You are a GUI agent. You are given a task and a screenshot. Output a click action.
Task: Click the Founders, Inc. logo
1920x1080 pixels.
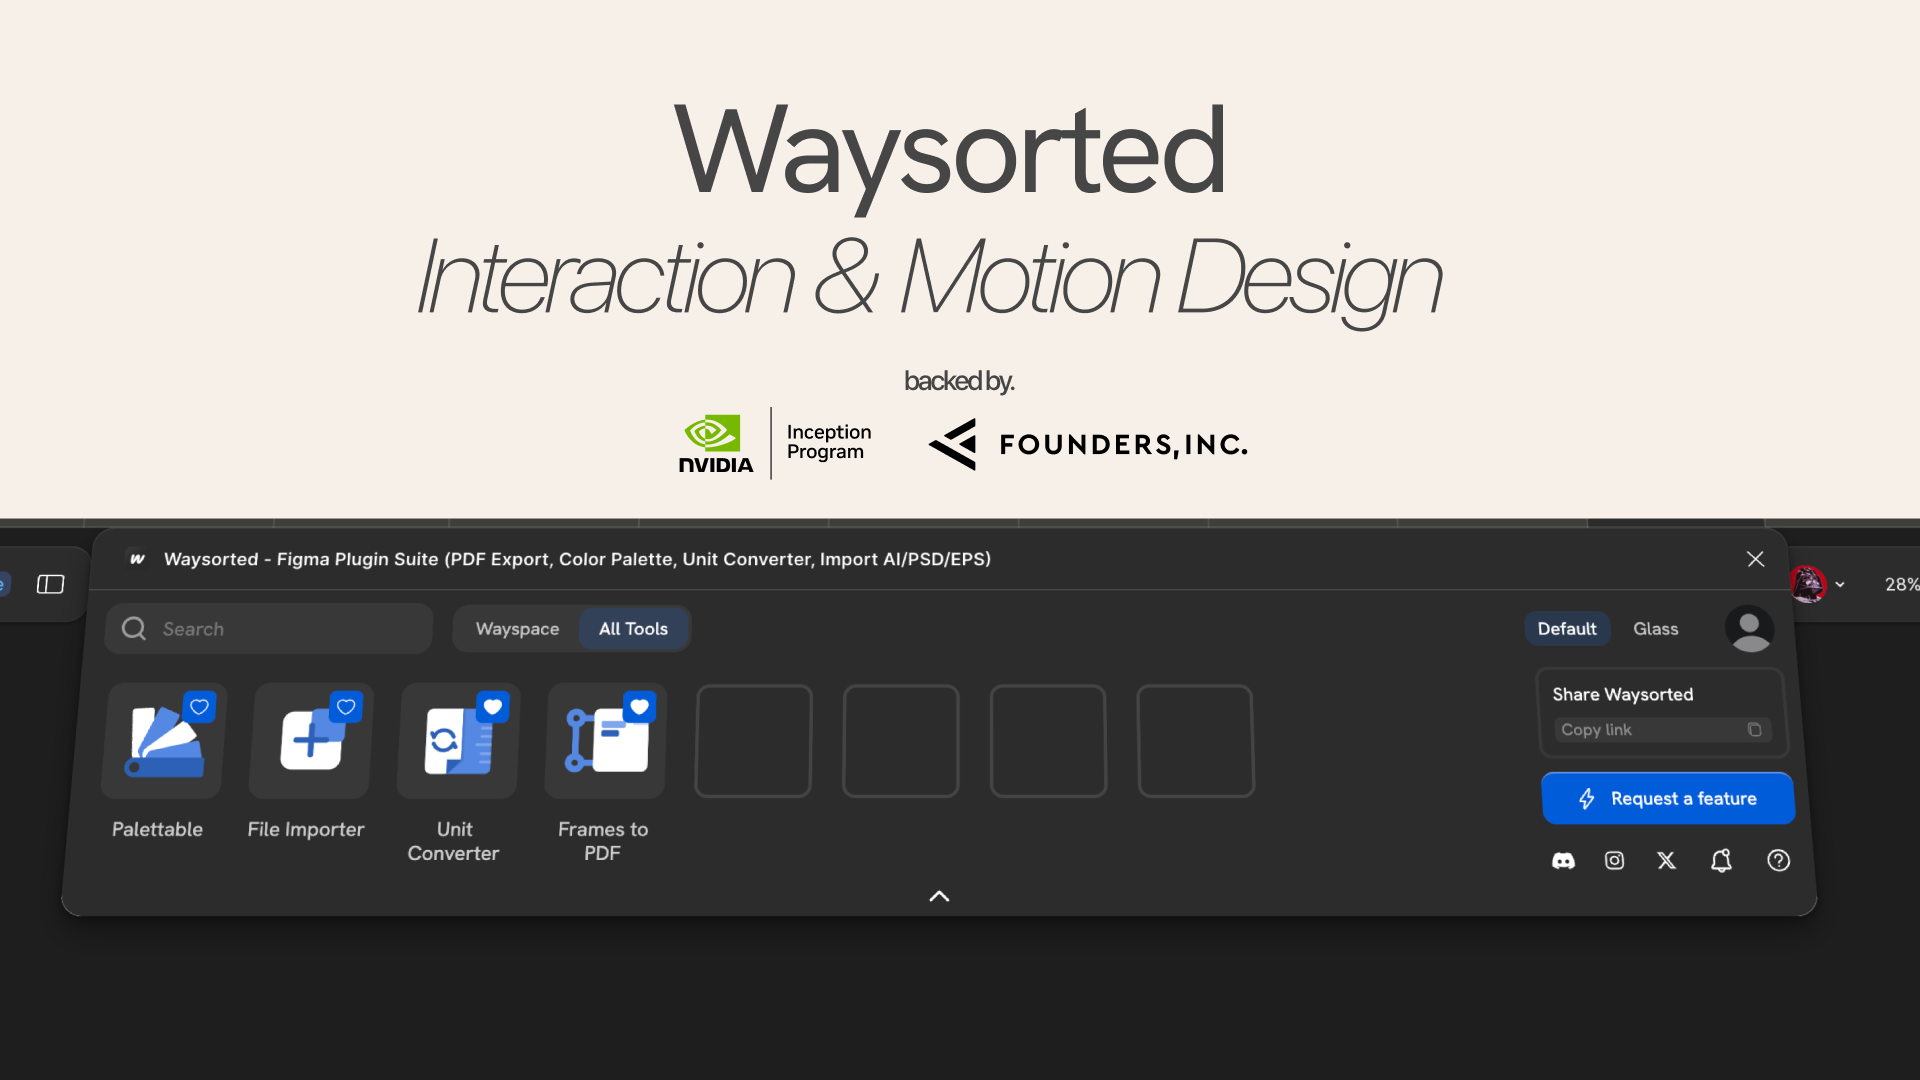(1088, 444)
